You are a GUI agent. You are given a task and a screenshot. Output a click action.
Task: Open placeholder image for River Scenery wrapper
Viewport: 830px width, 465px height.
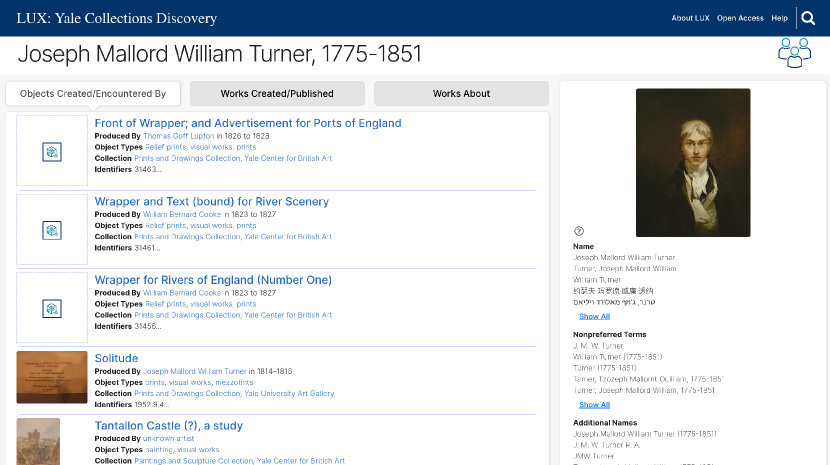52,229
